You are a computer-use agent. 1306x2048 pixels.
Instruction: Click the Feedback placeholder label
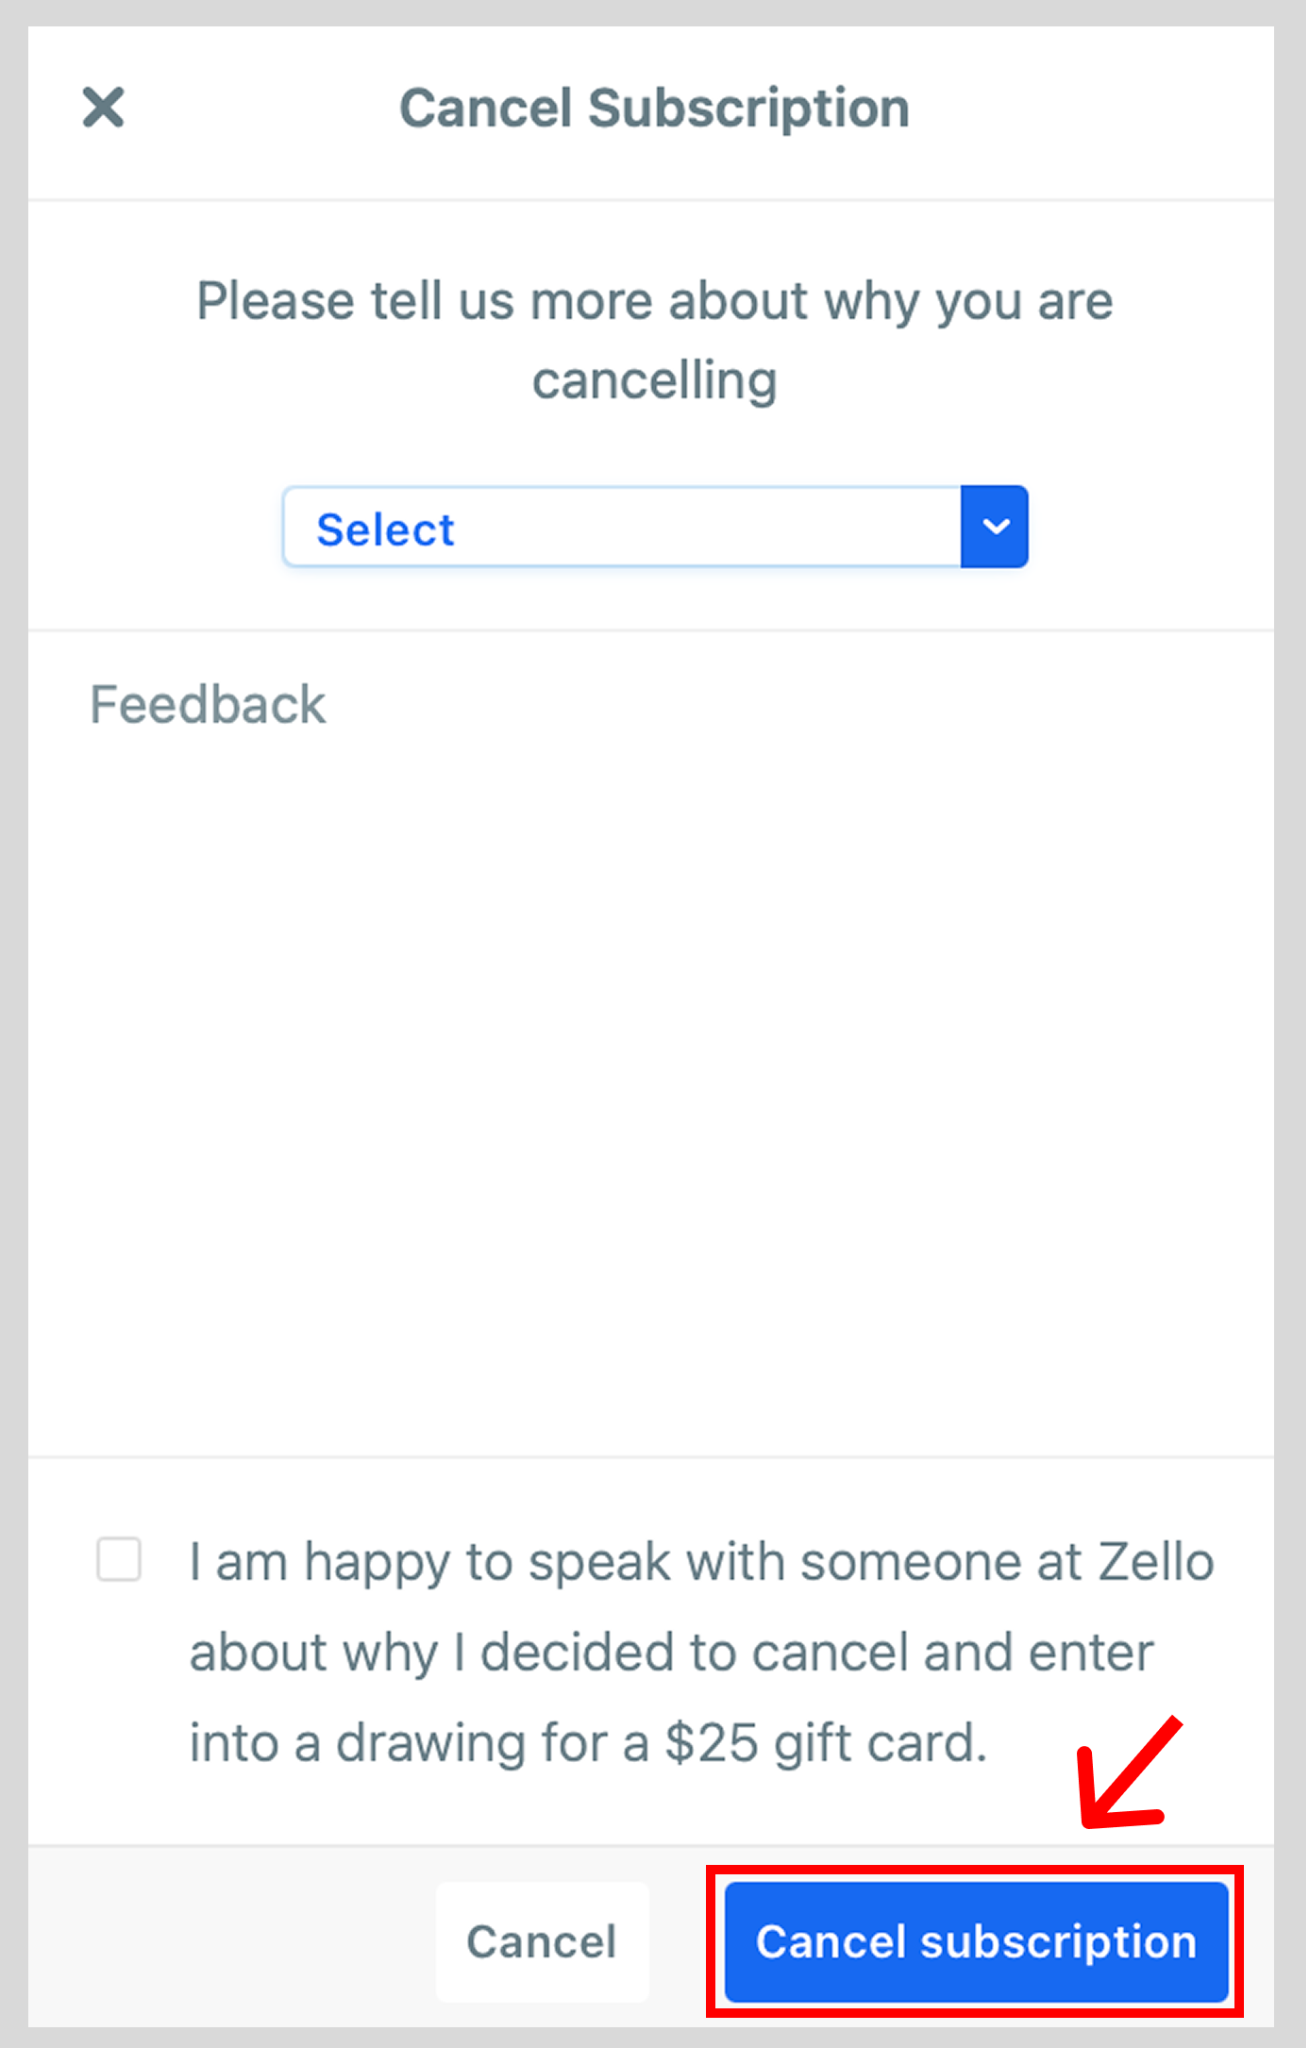[x=208, y=704]
